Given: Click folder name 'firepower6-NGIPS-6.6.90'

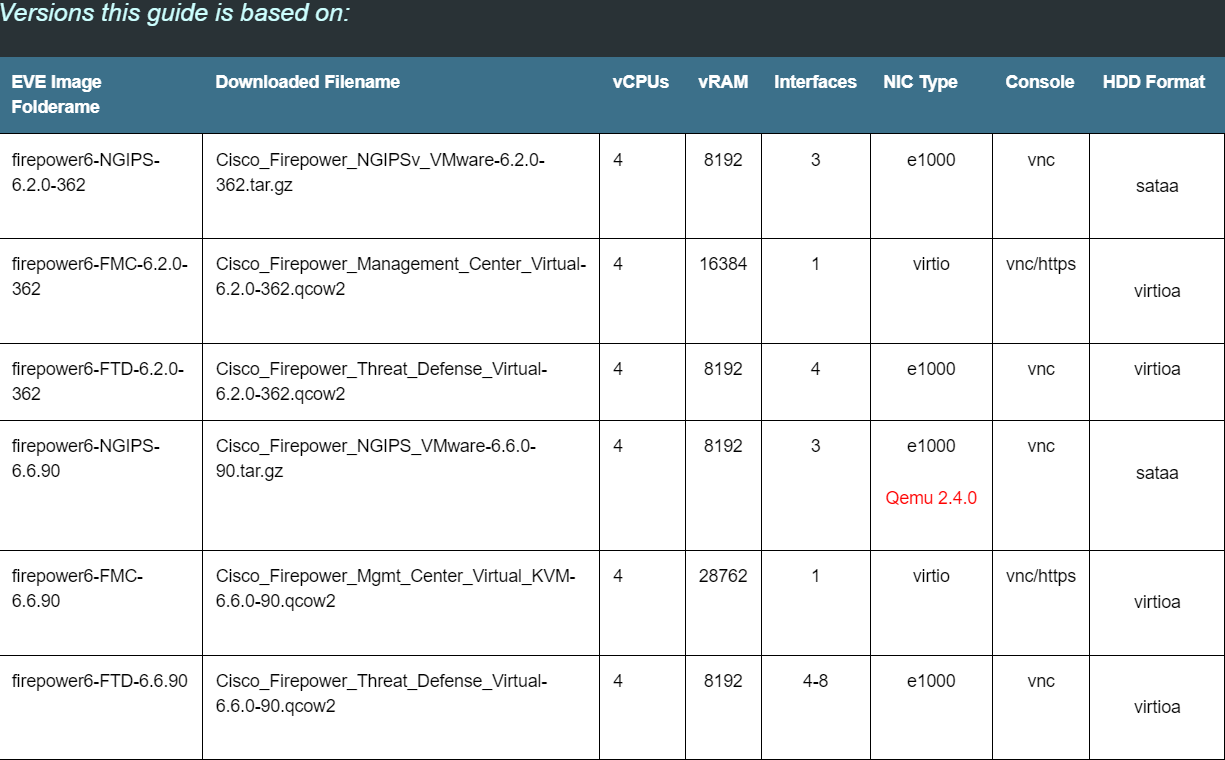Looking at the screenshot, I should [x=86, y=458].
